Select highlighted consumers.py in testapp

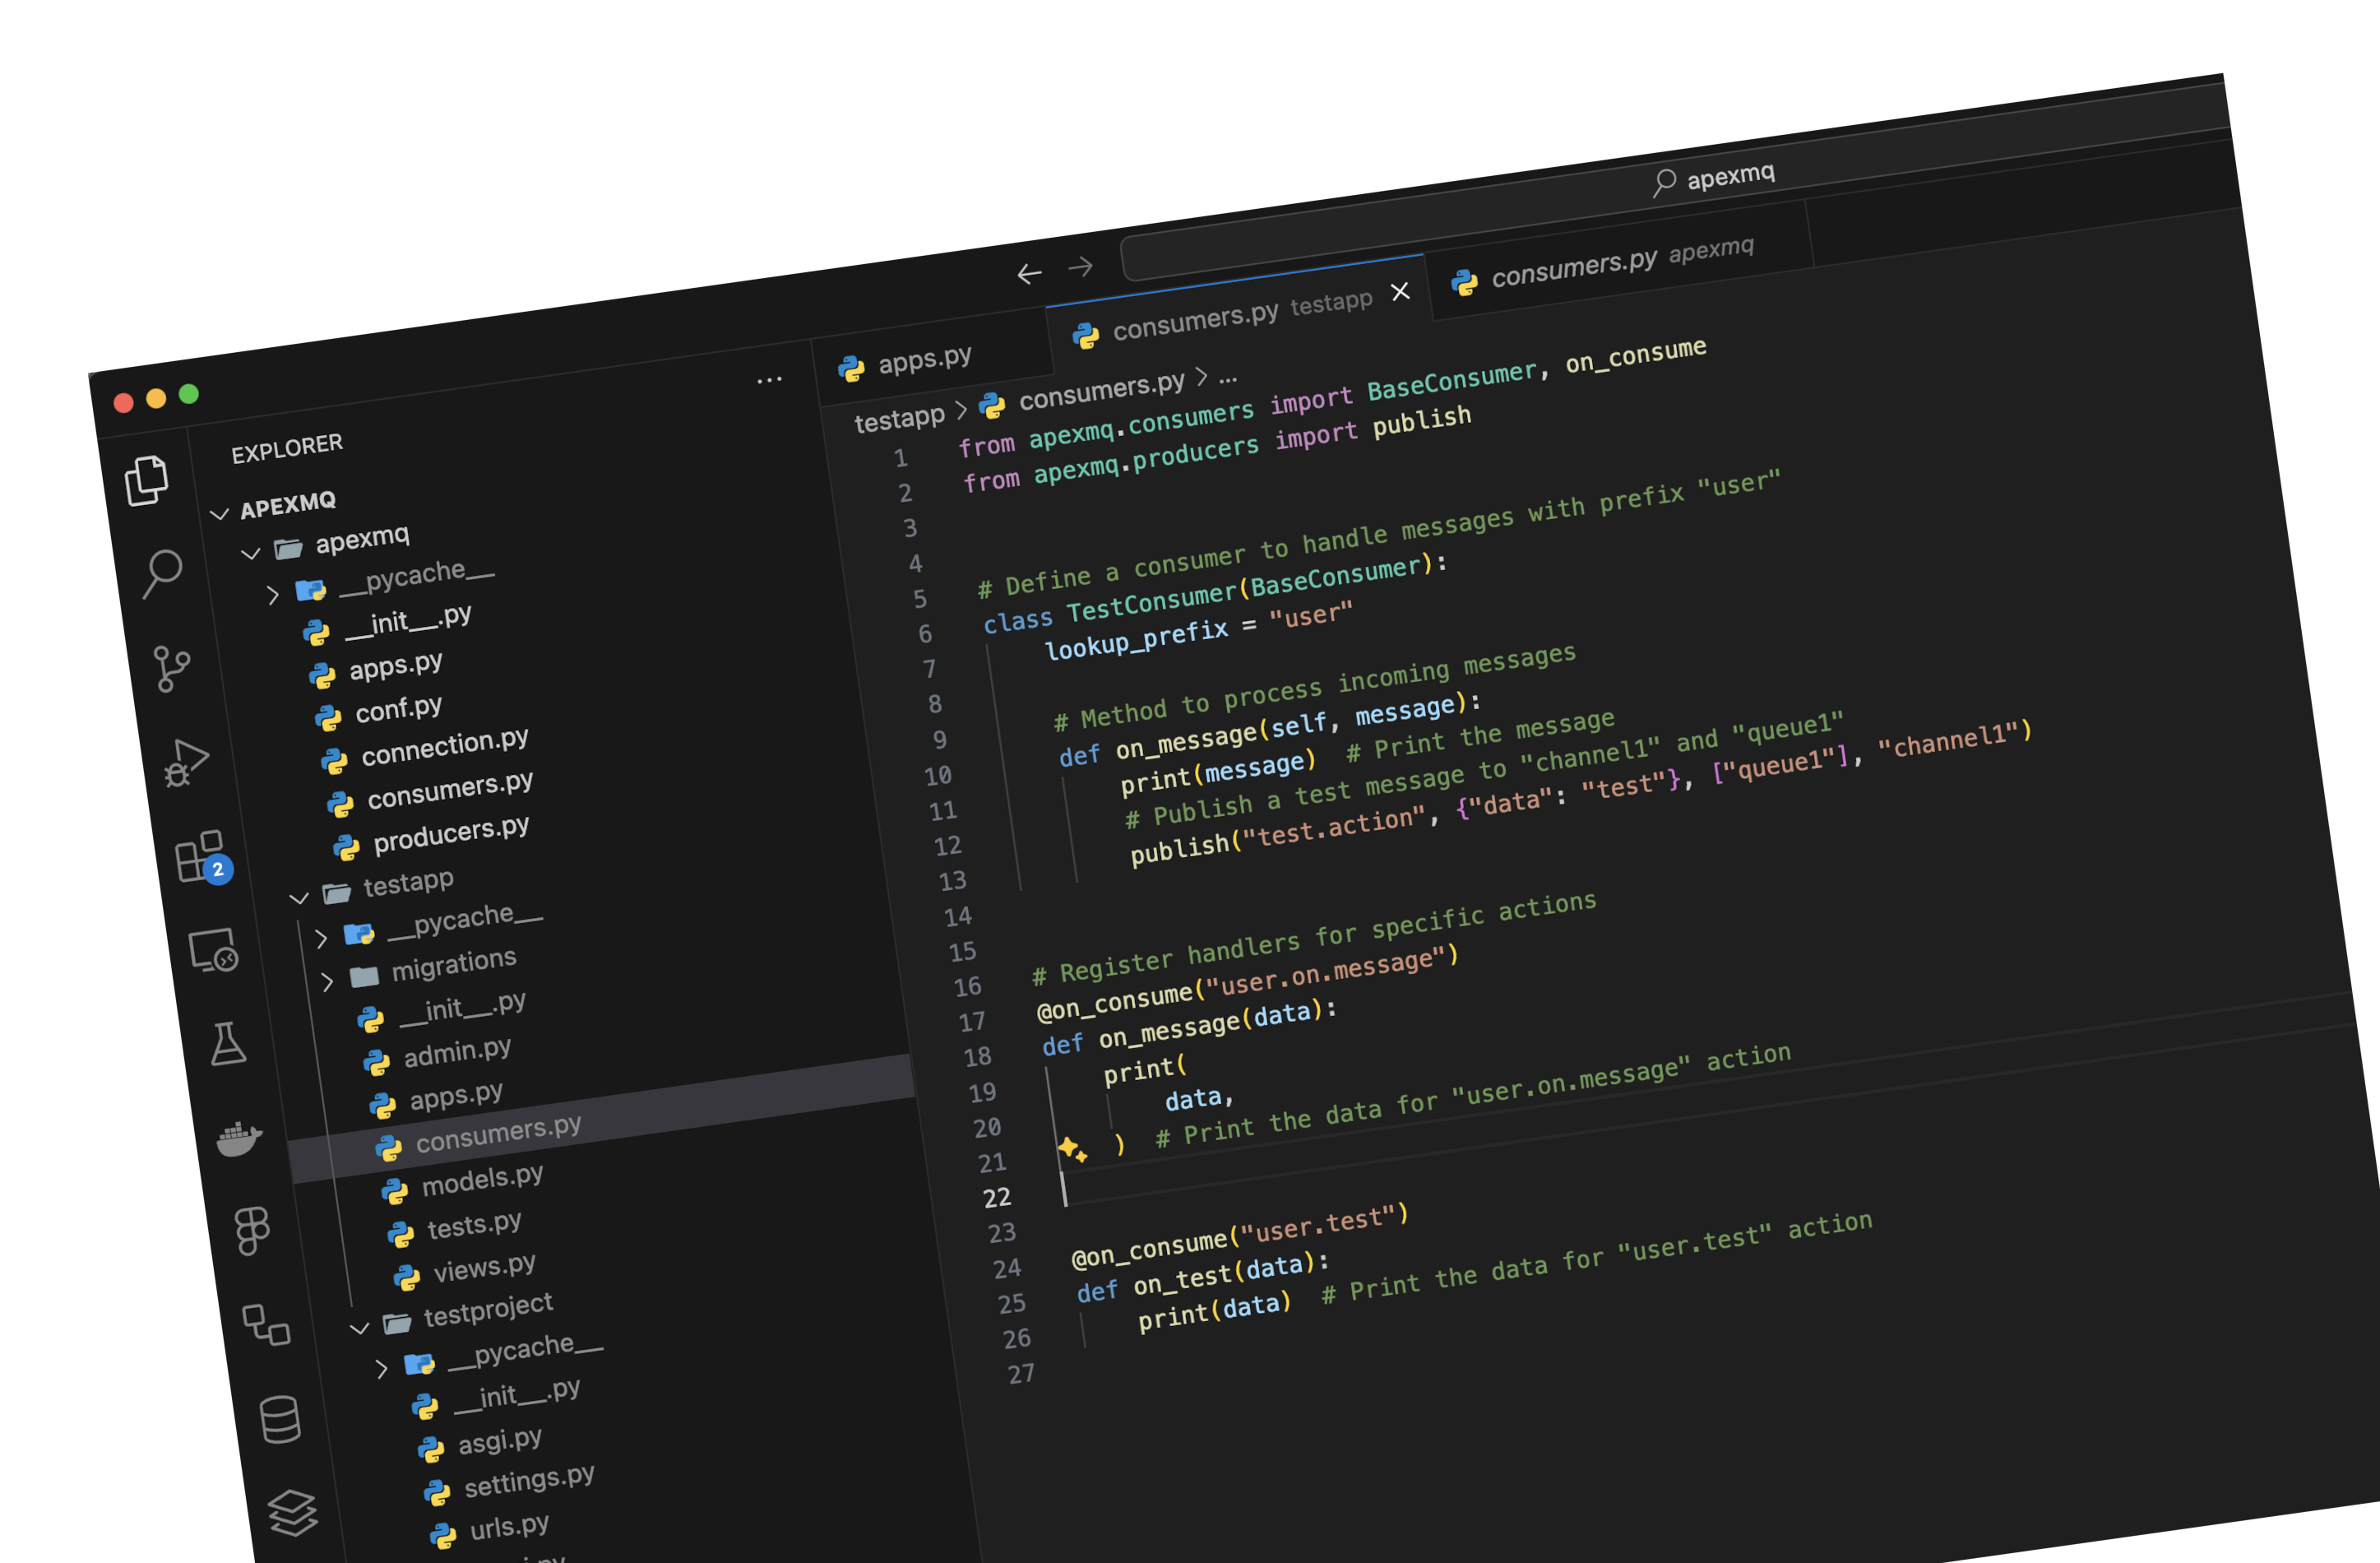[498, 1135]
